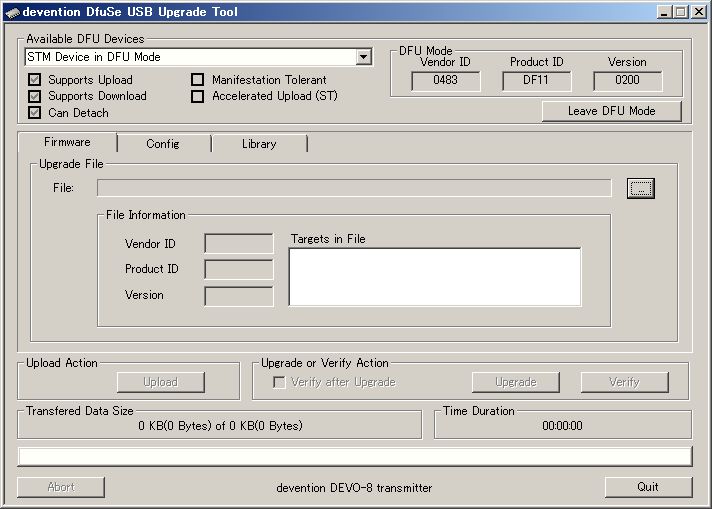Switch to the Library tab

tap(259, 144)
